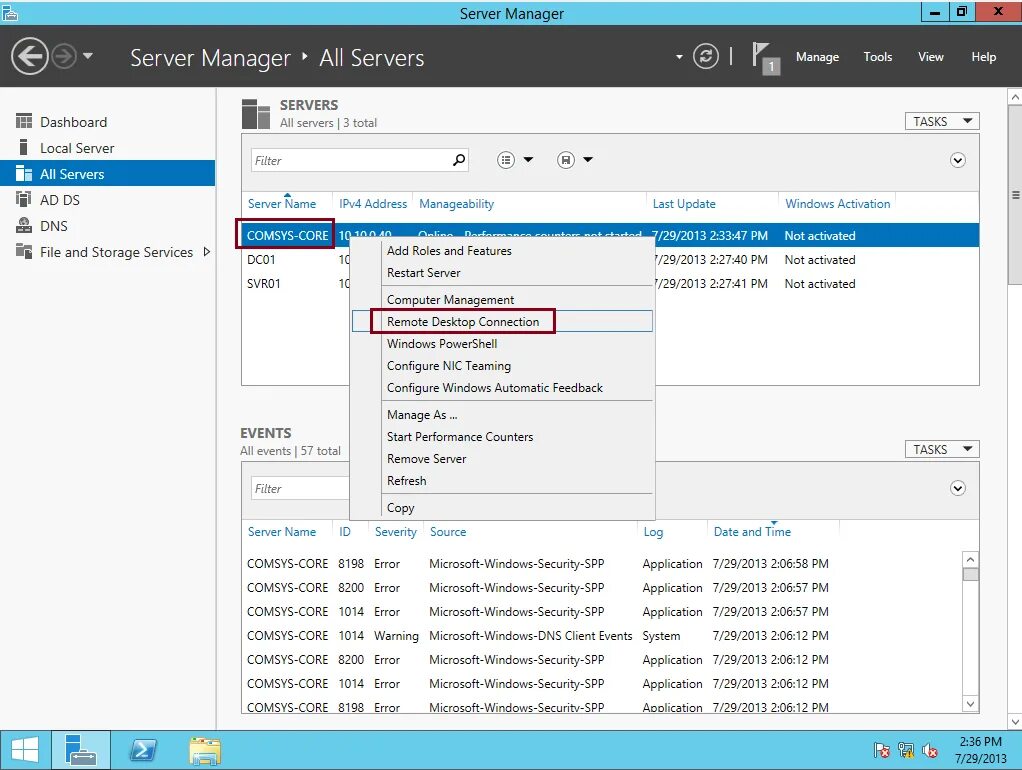Open PowerShell from the taskbar
The image size is (1022, 770).
pos(143,750)
